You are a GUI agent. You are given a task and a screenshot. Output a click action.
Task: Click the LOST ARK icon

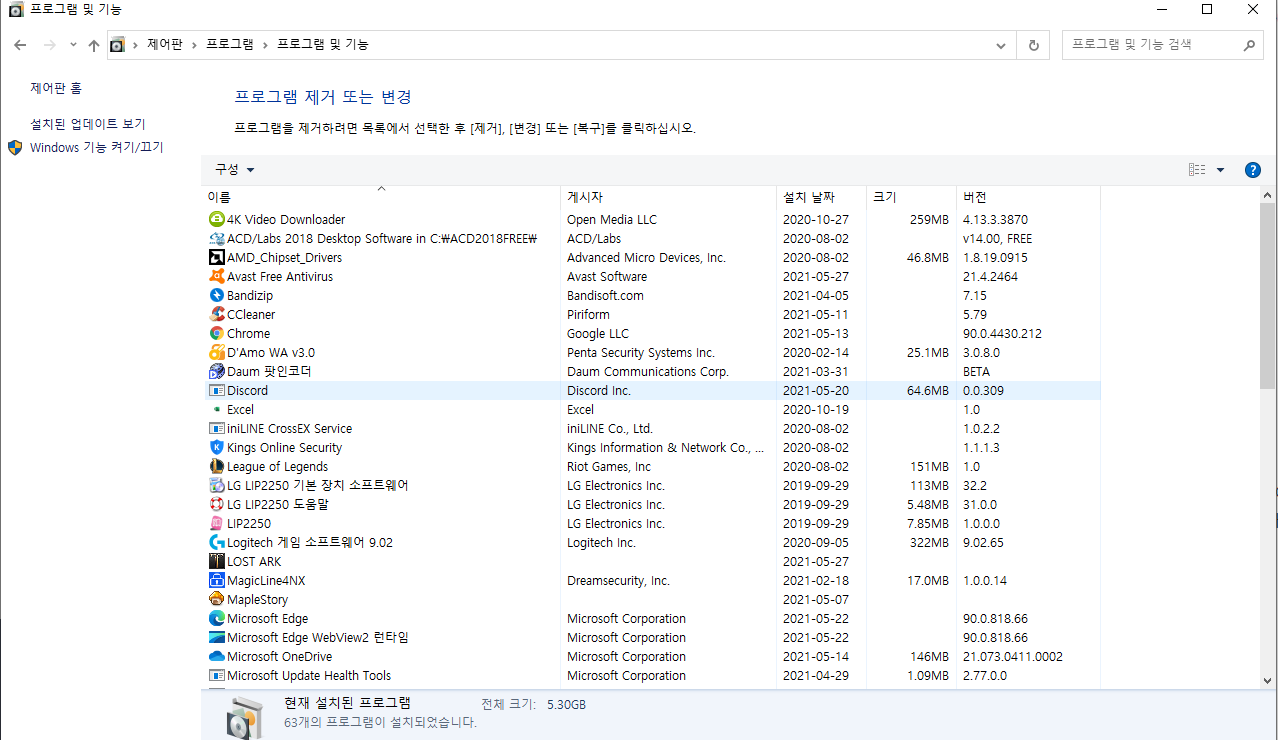tap(217, 561)
